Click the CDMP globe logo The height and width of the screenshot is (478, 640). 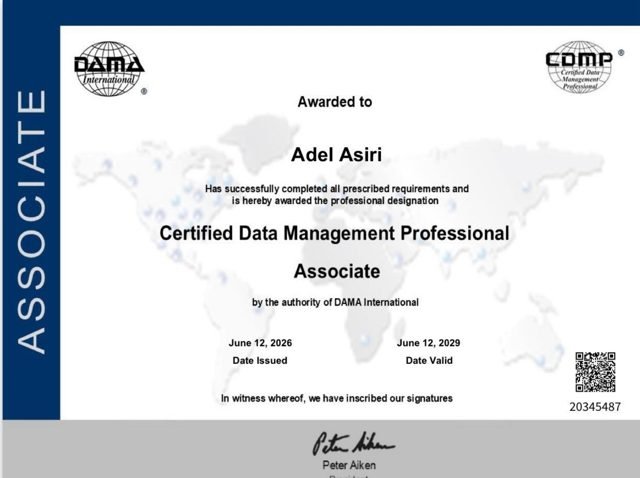click(x=579, y=67)
